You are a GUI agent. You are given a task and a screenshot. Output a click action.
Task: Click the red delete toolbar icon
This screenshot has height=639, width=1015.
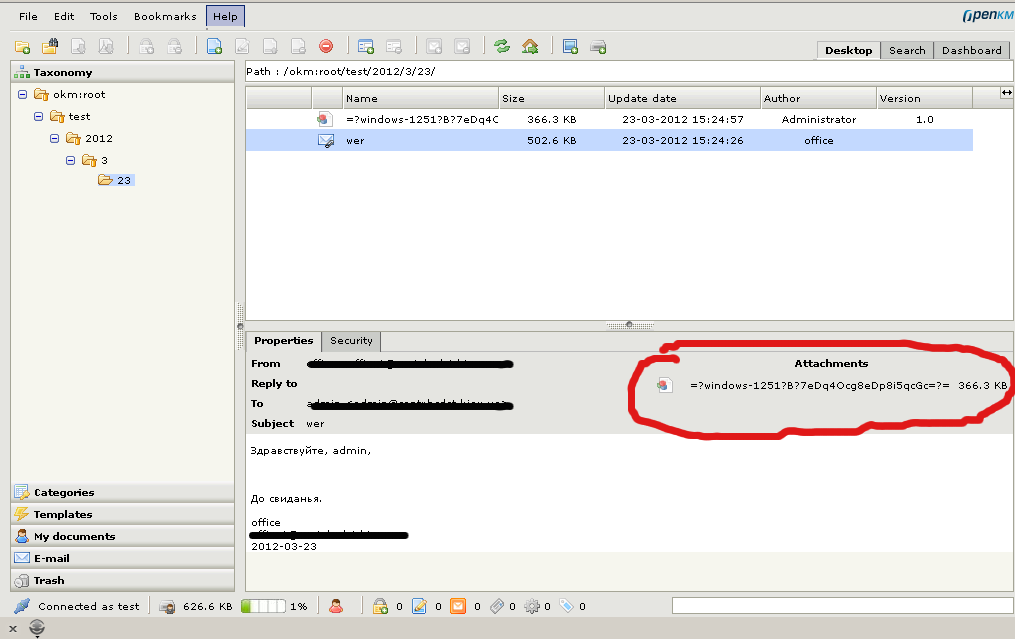point(326,46)
